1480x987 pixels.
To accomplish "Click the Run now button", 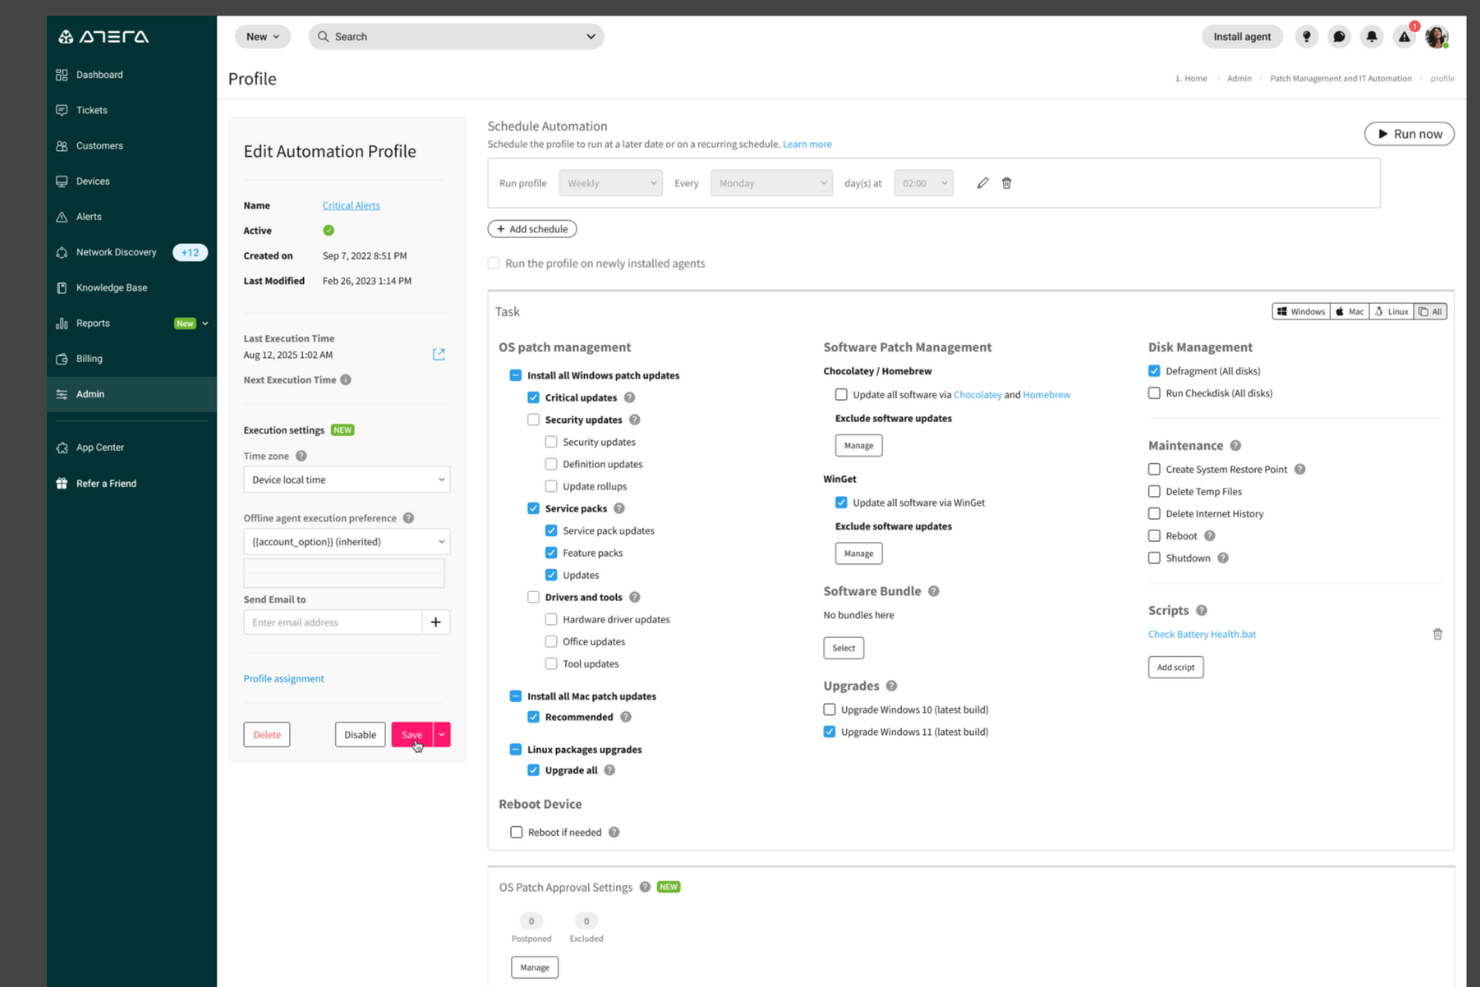I will click(1409, 133).
